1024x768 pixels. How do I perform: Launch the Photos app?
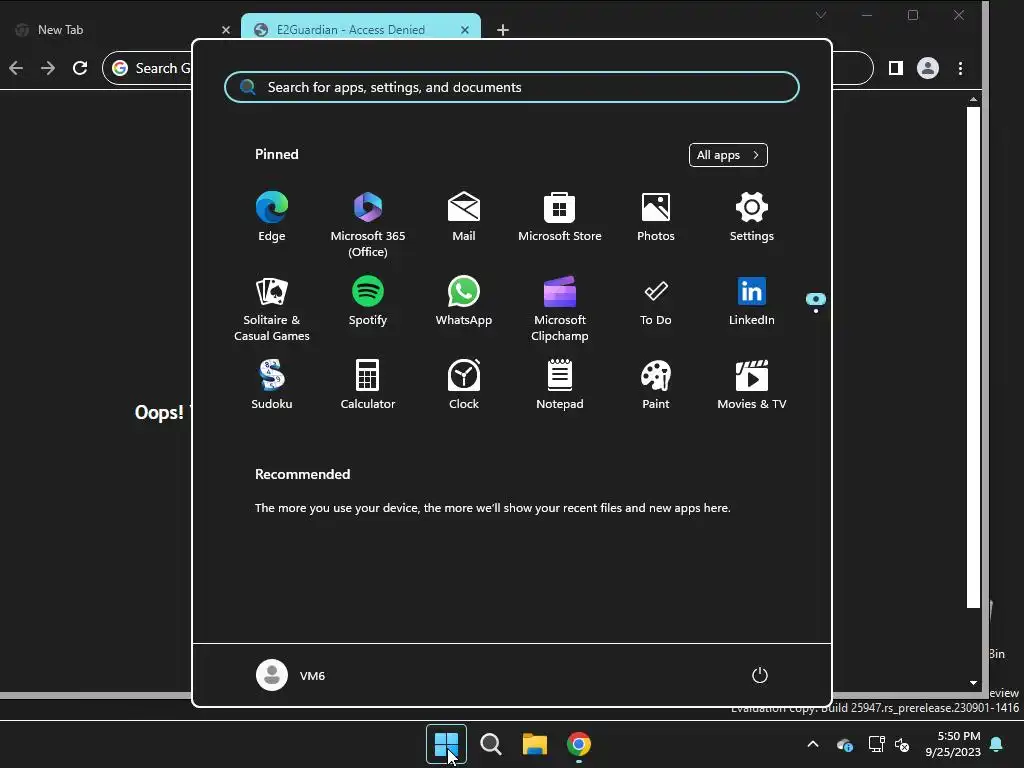pyautogui.click(x=656, y=217)
